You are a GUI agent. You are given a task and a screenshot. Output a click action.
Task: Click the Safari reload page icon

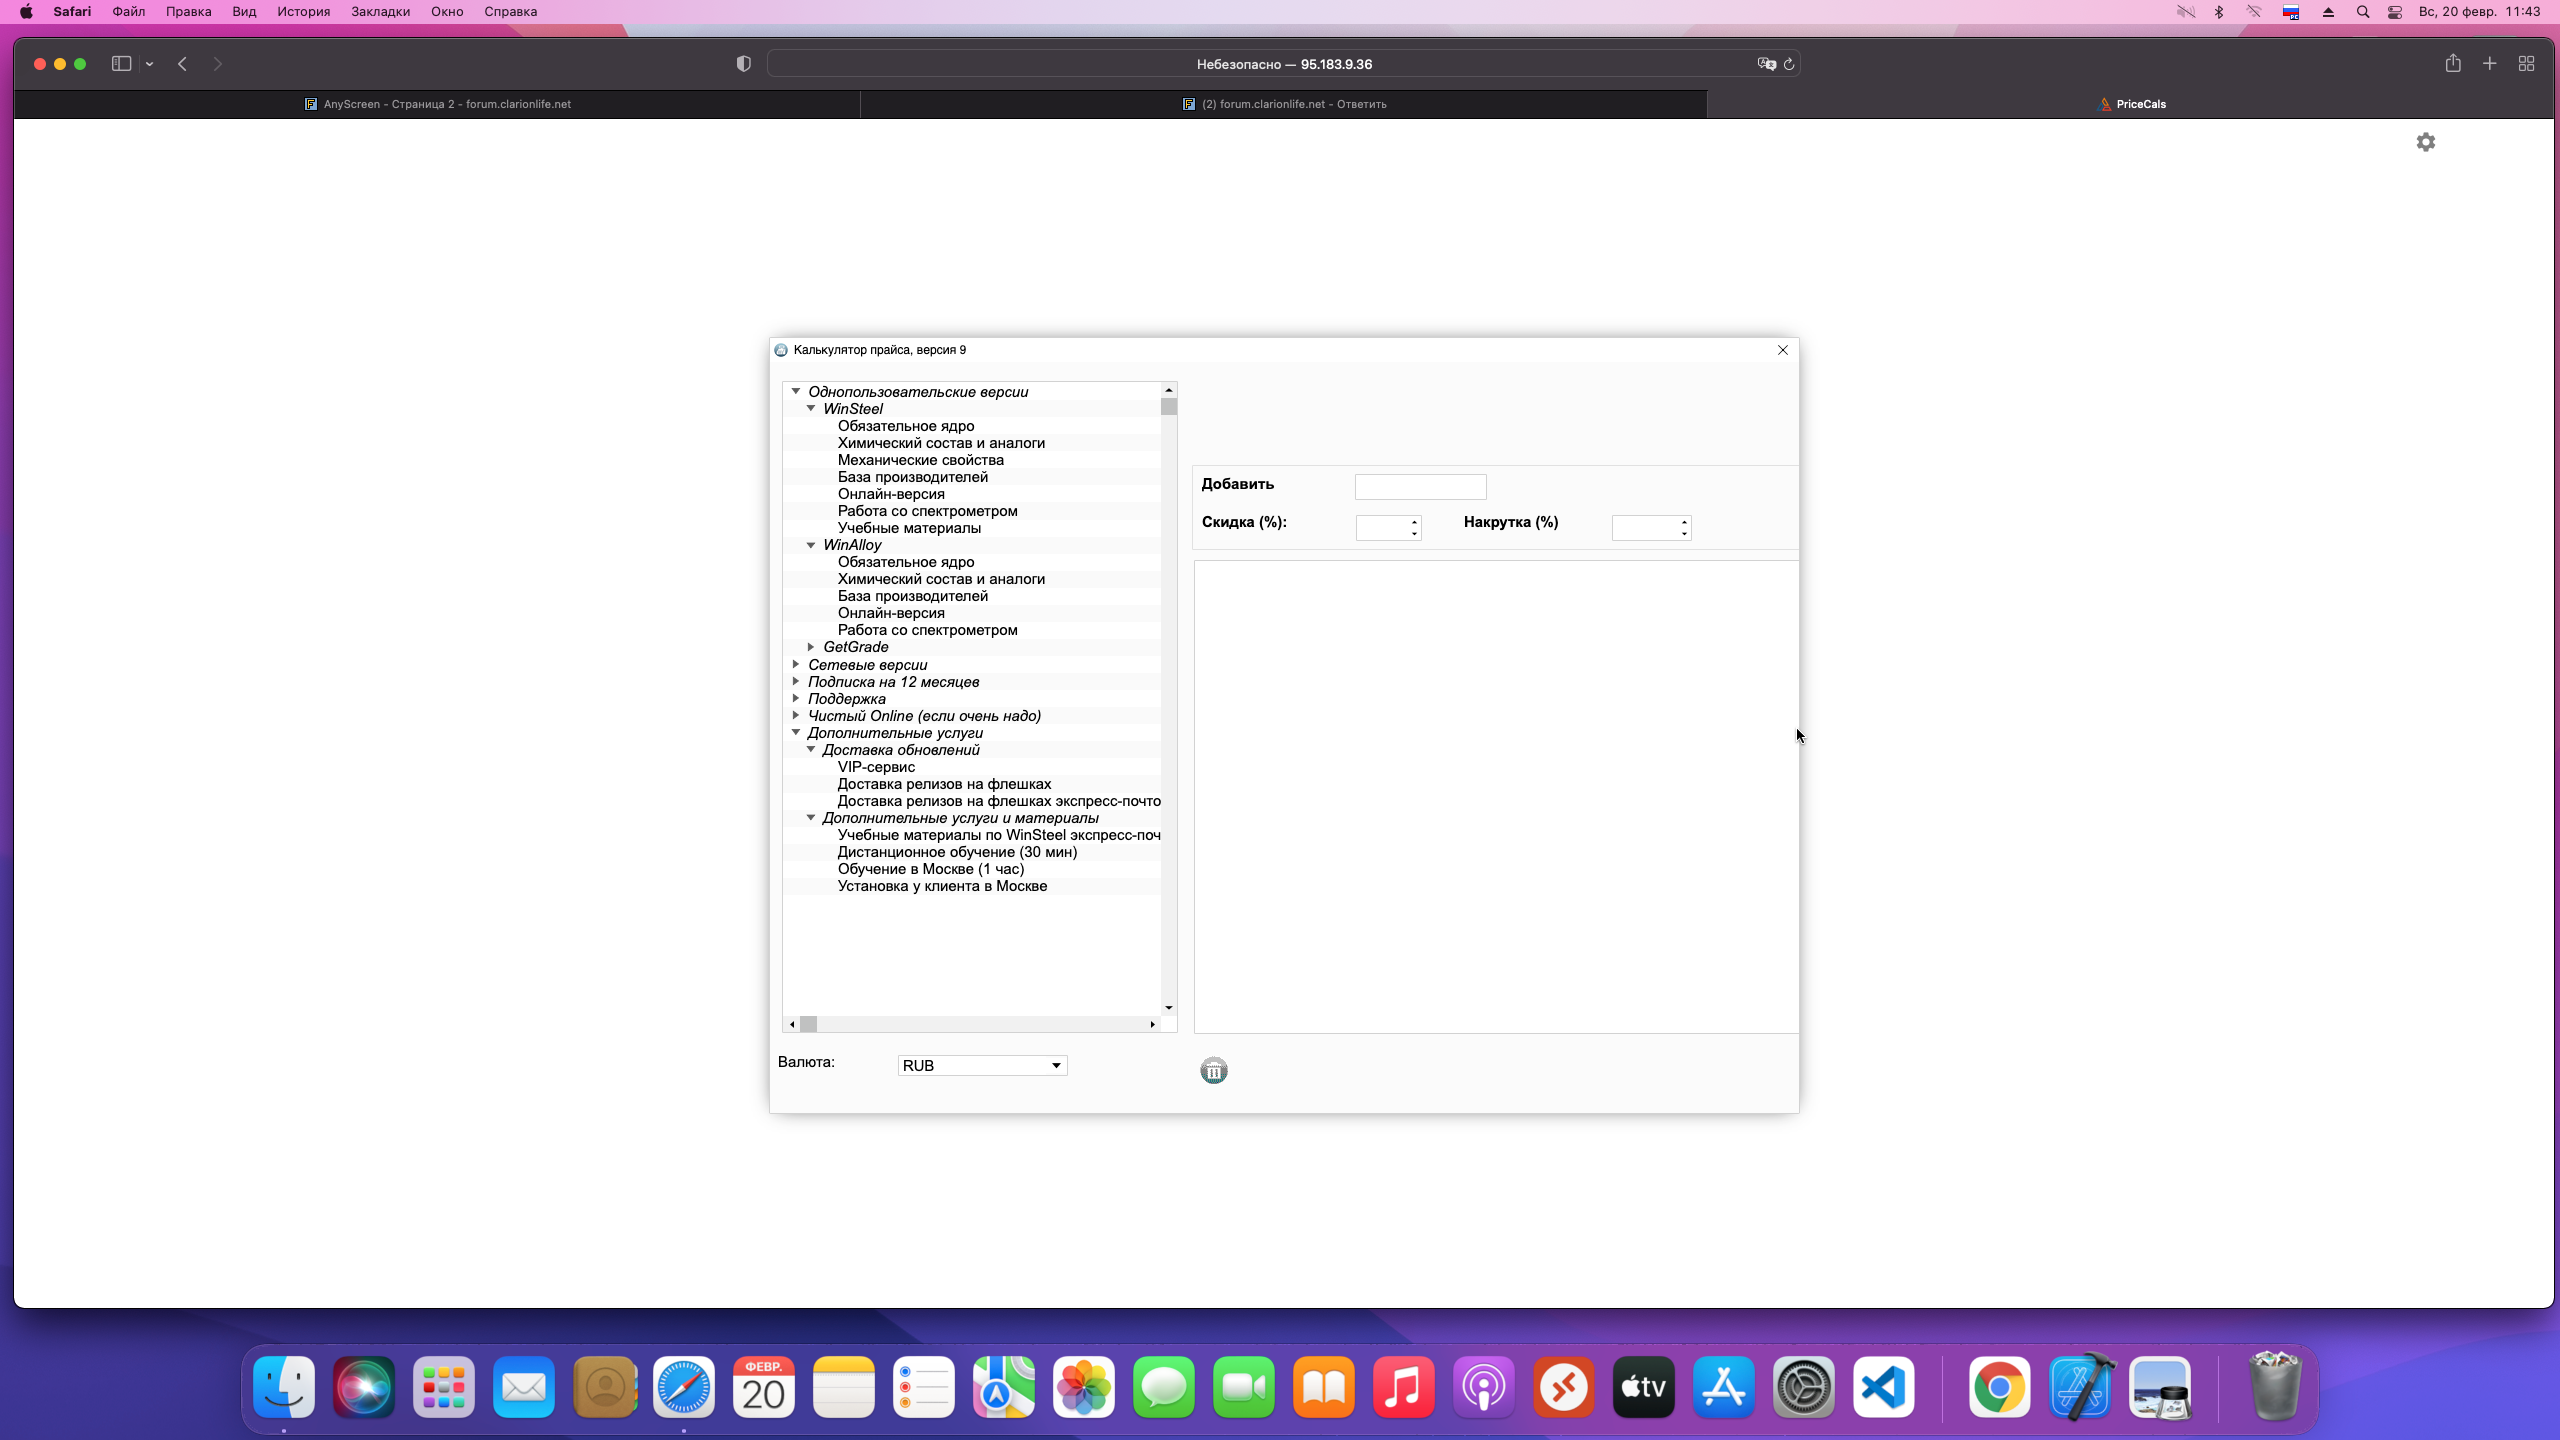point(1789,64)
